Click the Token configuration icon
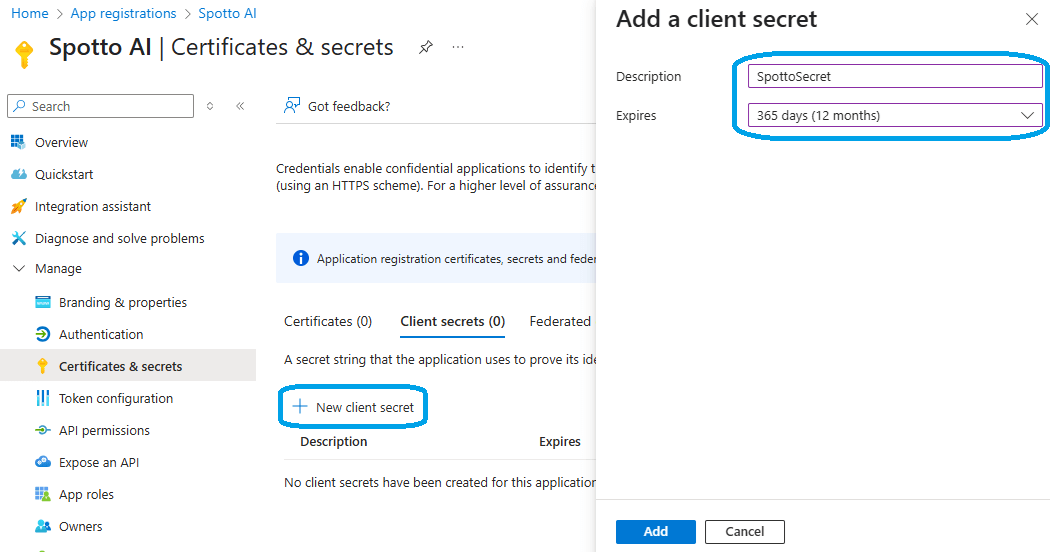The width and height of the screenshot is (1050, 552). pos(42,398)
